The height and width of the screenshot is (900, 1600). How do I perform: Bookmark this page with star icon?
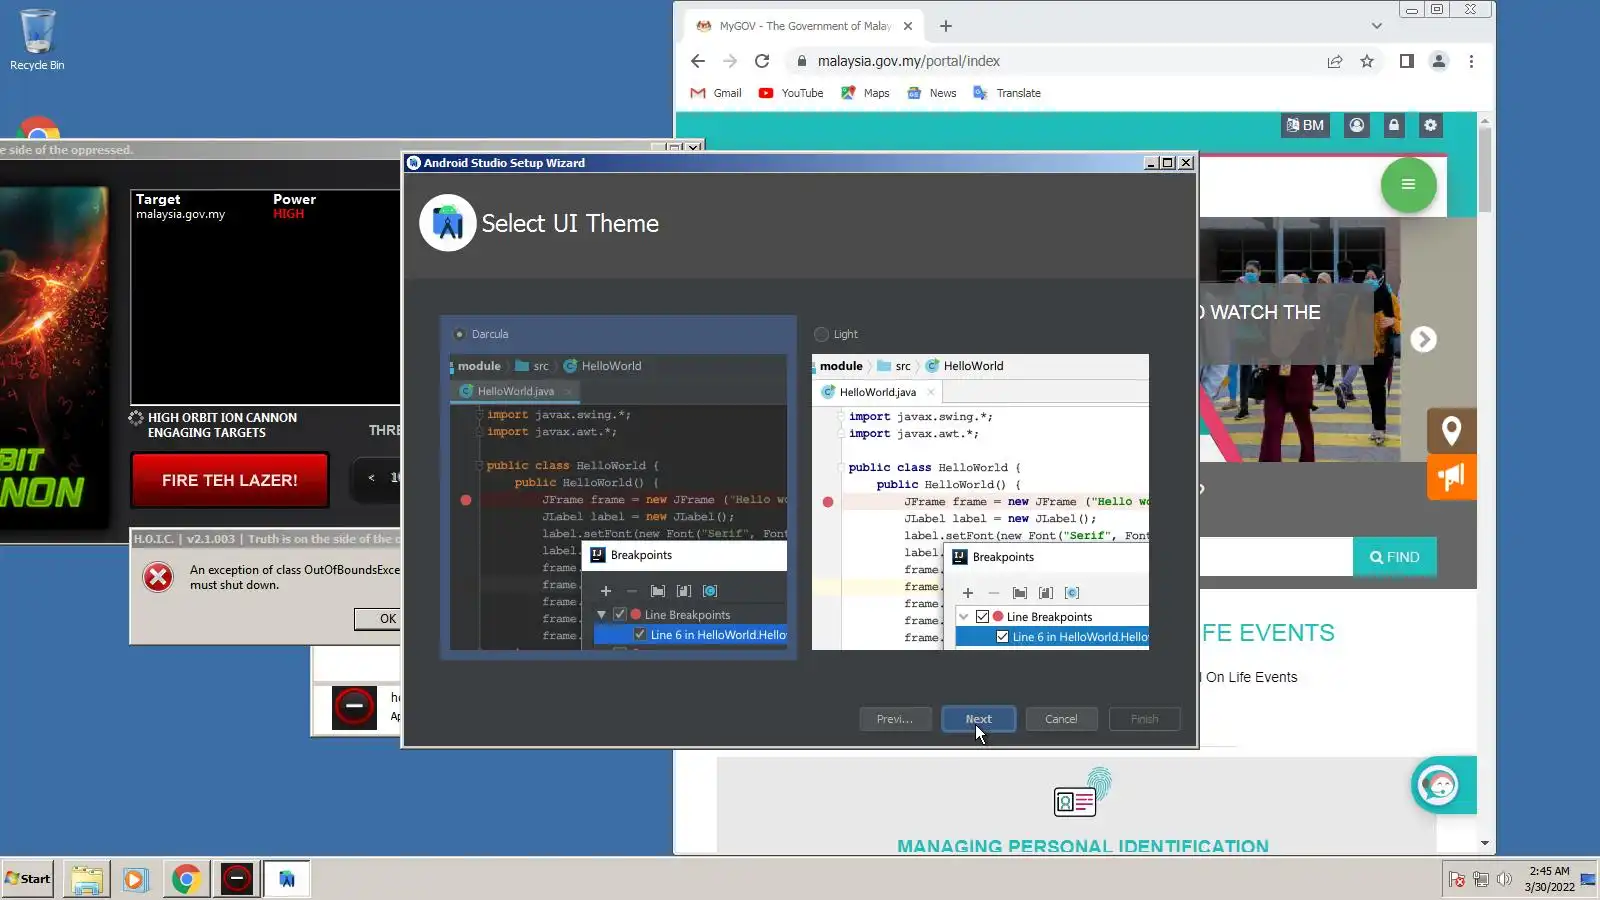pyautogui.click(x=1367, y=61)
